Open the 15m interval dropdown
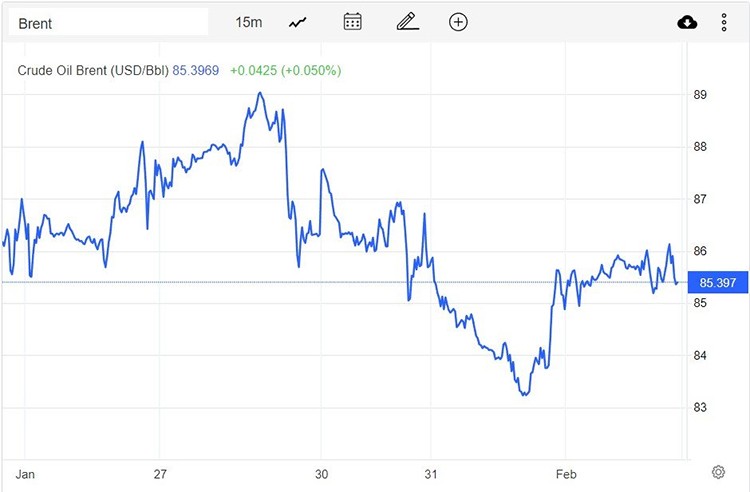 click(248, 22)
